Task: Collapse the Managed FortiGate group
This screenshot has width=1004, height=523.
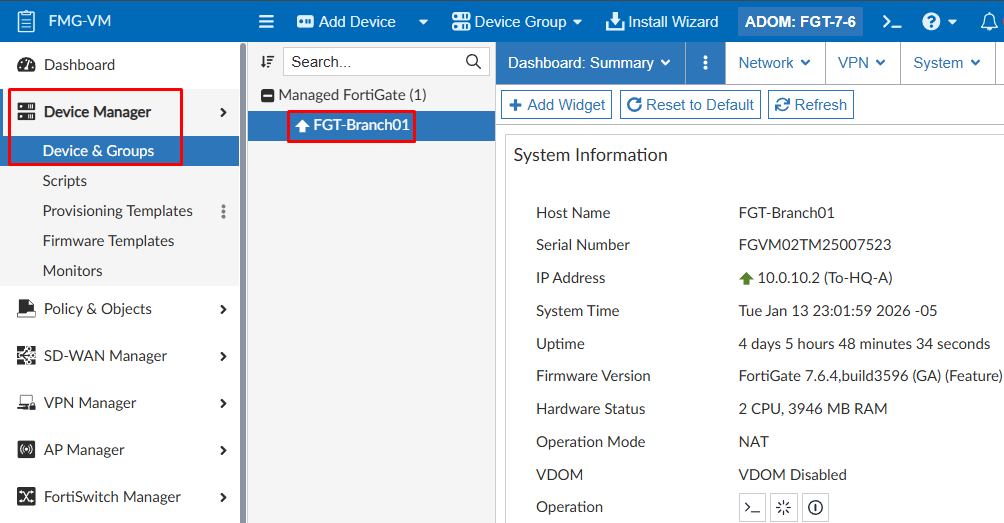Action: [x=268, y=95]
